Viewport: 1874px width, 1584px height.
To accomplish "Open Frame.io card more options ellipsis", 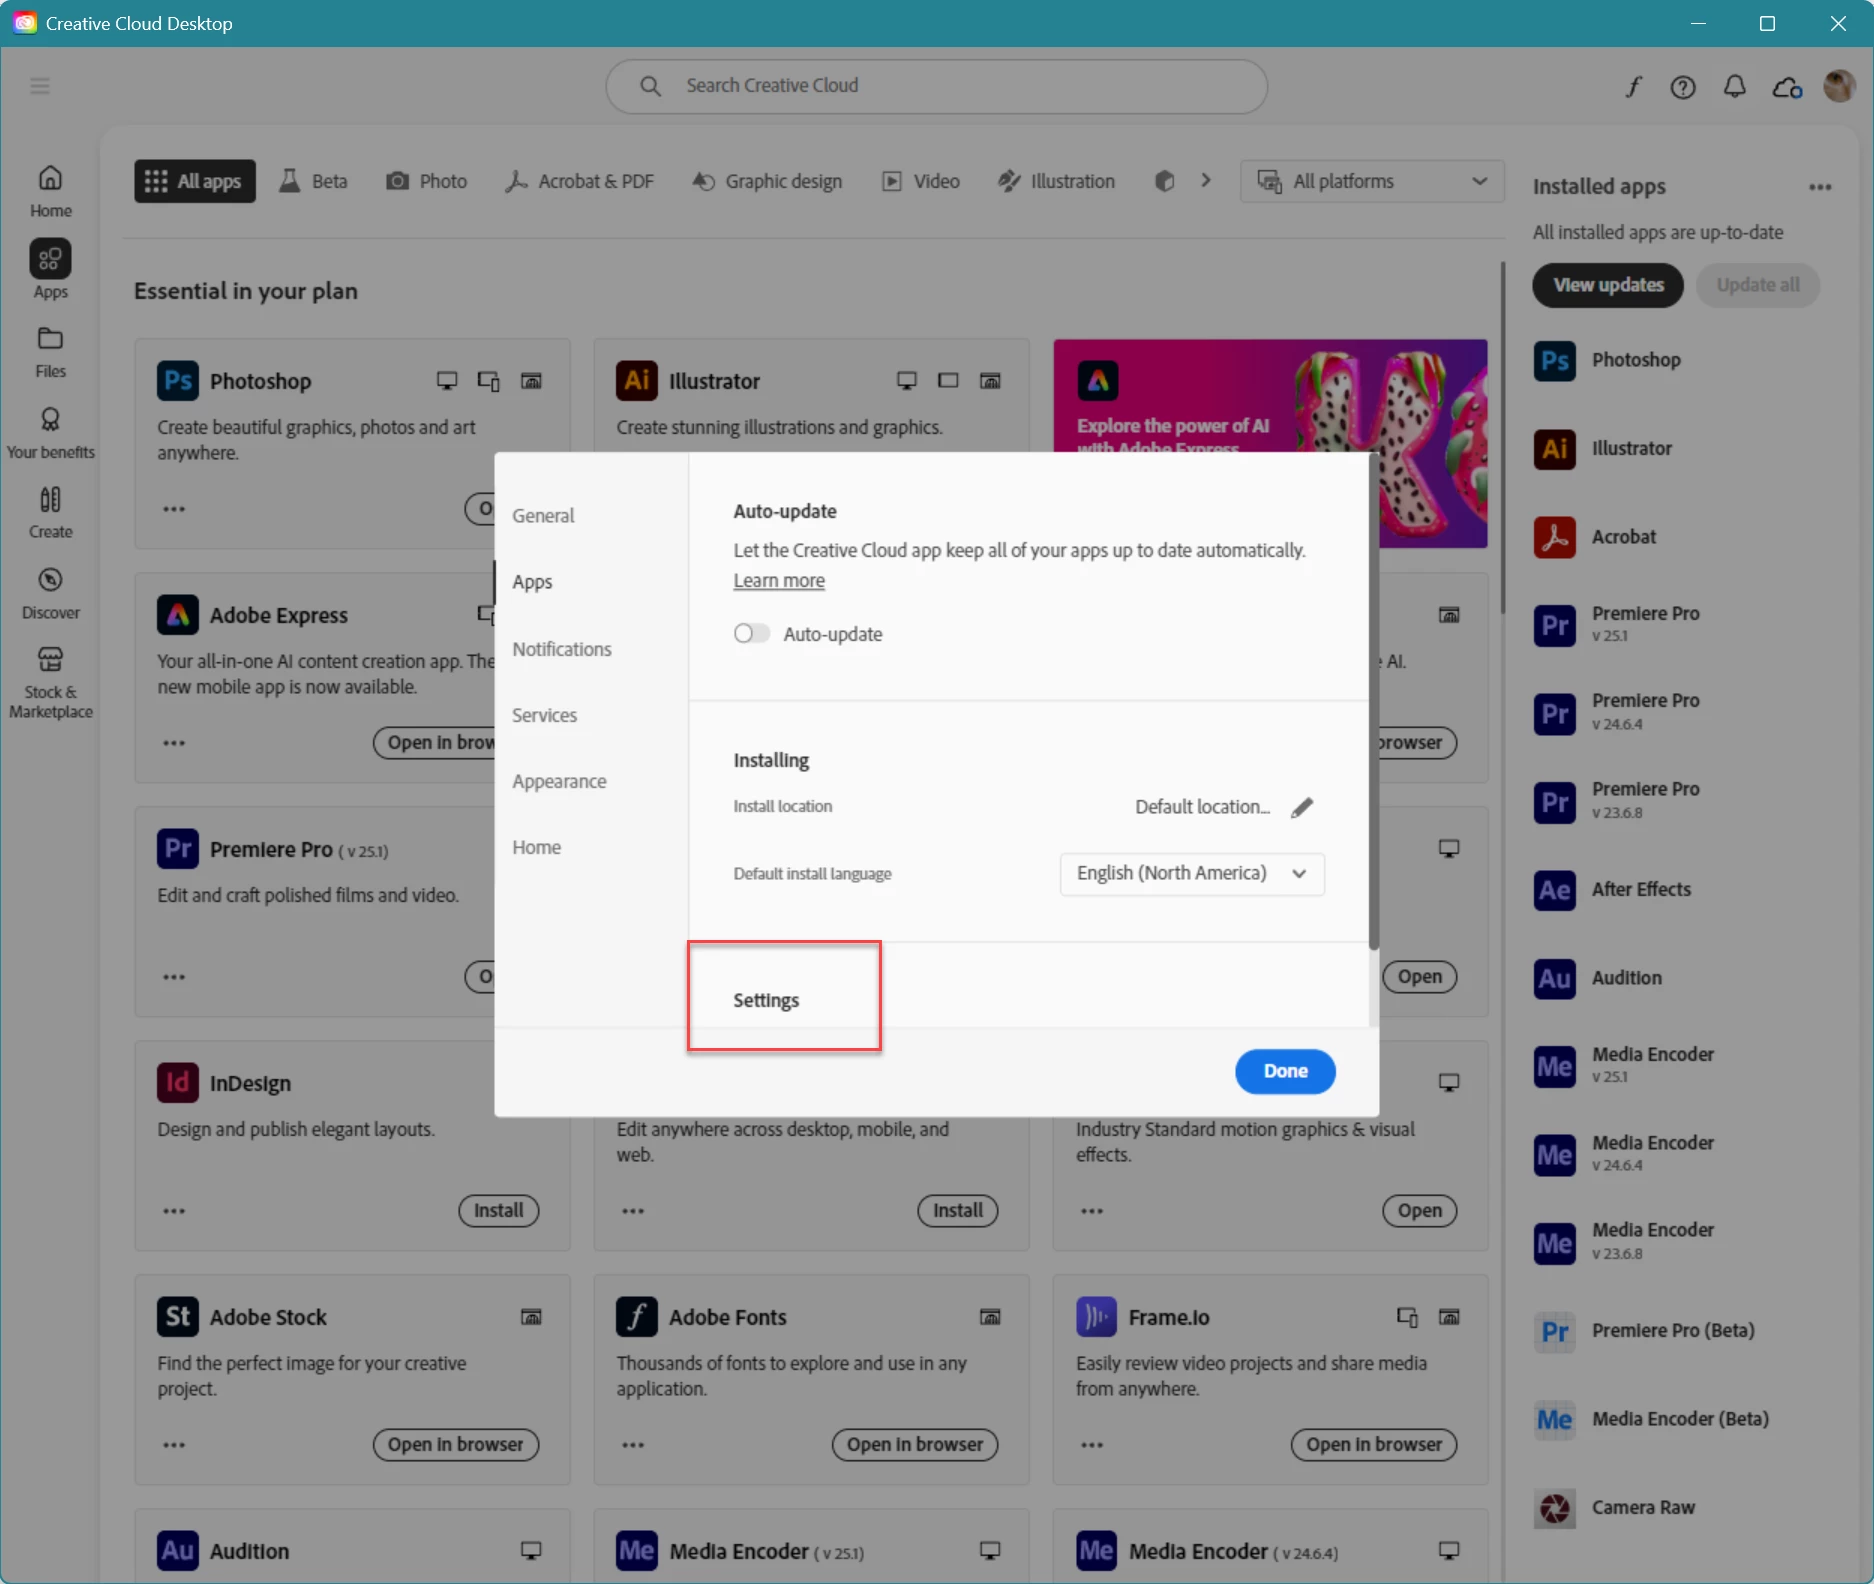I will [1092, 1445].
